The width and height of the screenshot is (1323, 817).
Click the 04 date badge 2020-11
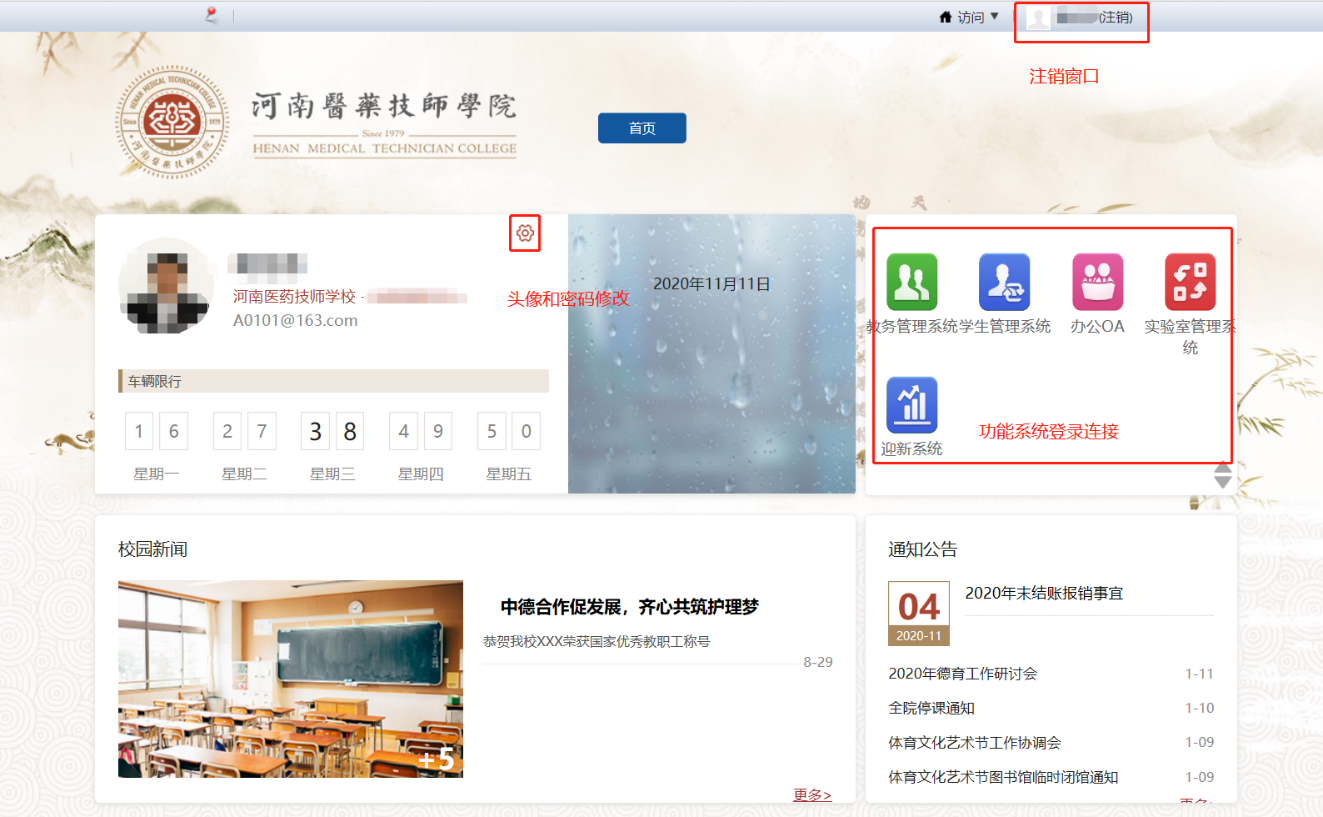pyautogui.click(x=918, y=614)
